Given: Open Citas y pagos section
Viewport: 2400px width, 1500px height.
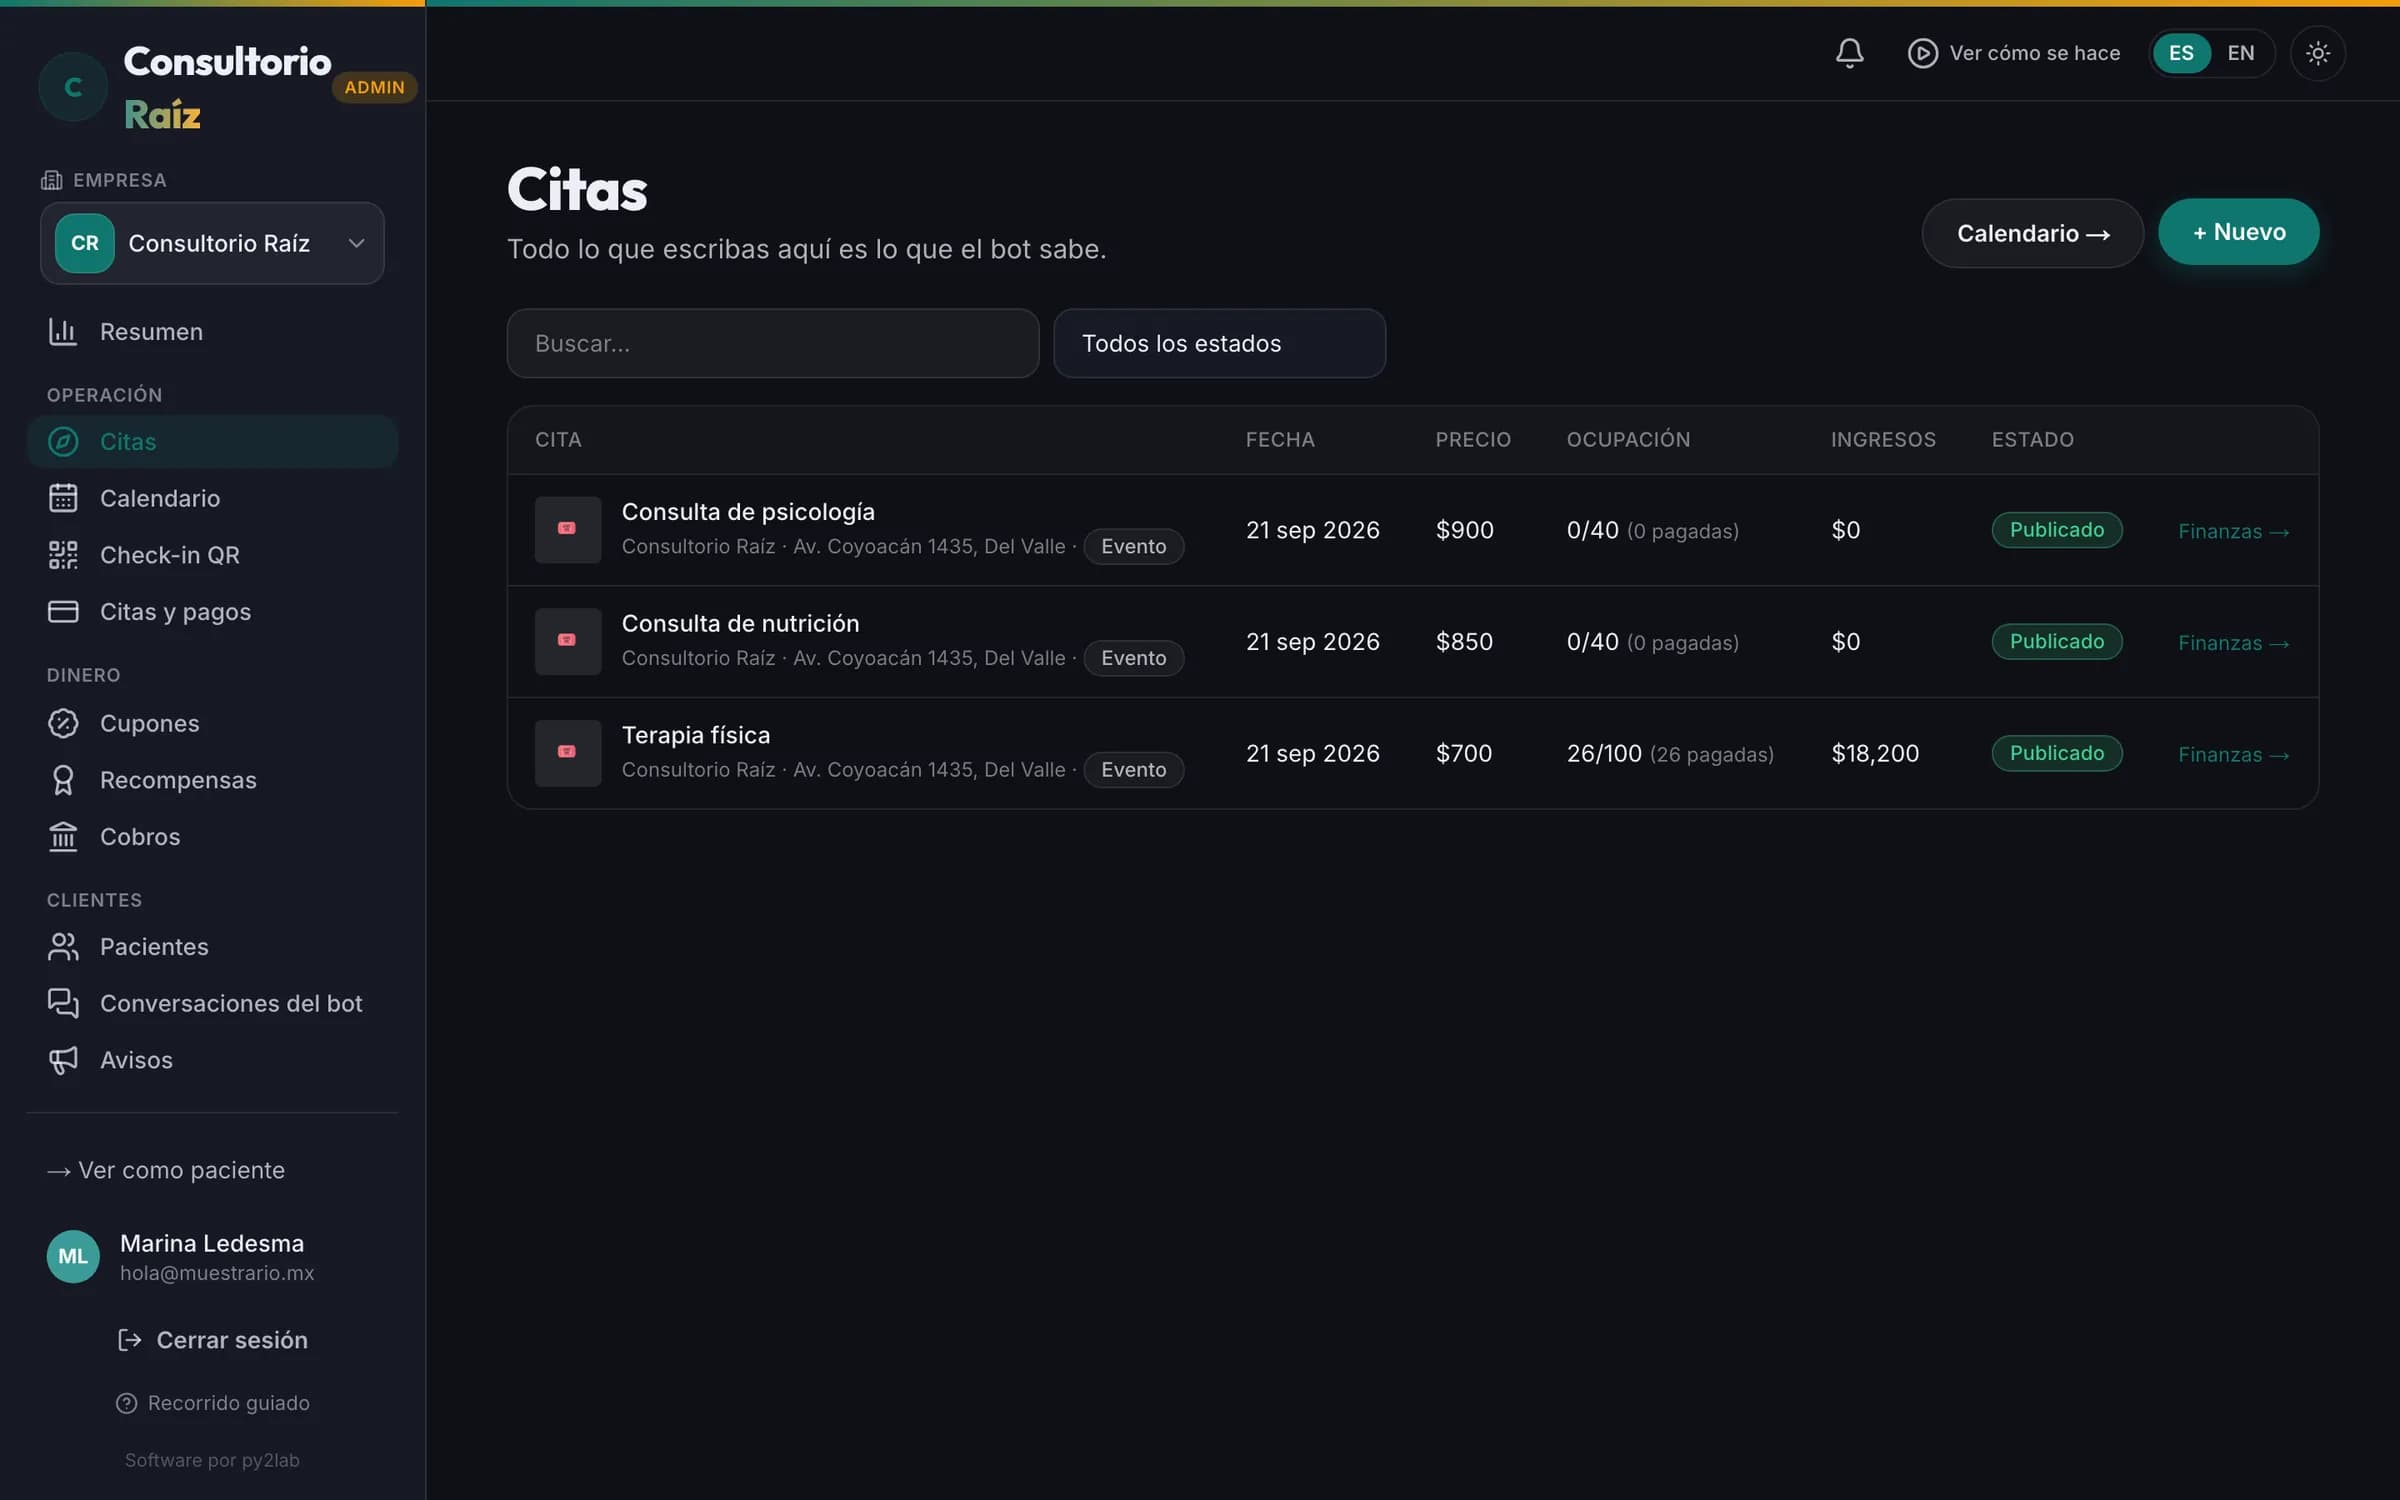Looking at the screenshot, I should 212,611.
